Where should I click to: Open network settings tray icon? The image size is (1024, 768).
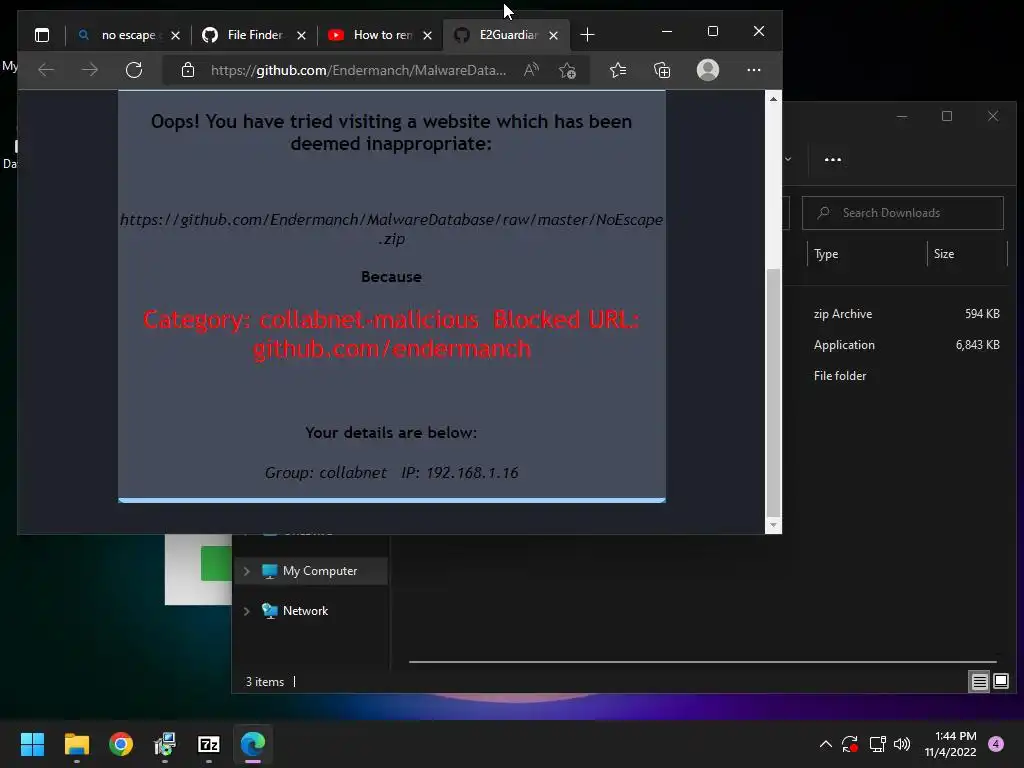pos(877,744)
